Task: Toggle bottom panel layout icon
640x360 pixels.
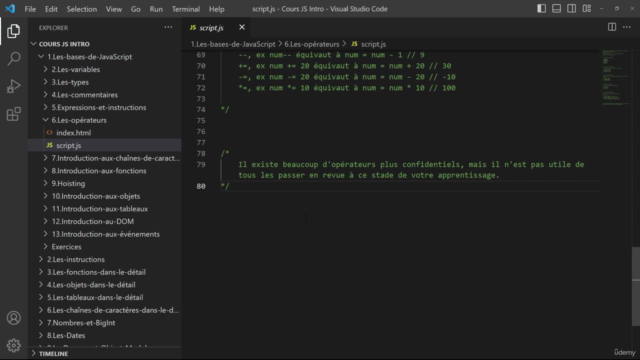Action: [x=556, y=9]
